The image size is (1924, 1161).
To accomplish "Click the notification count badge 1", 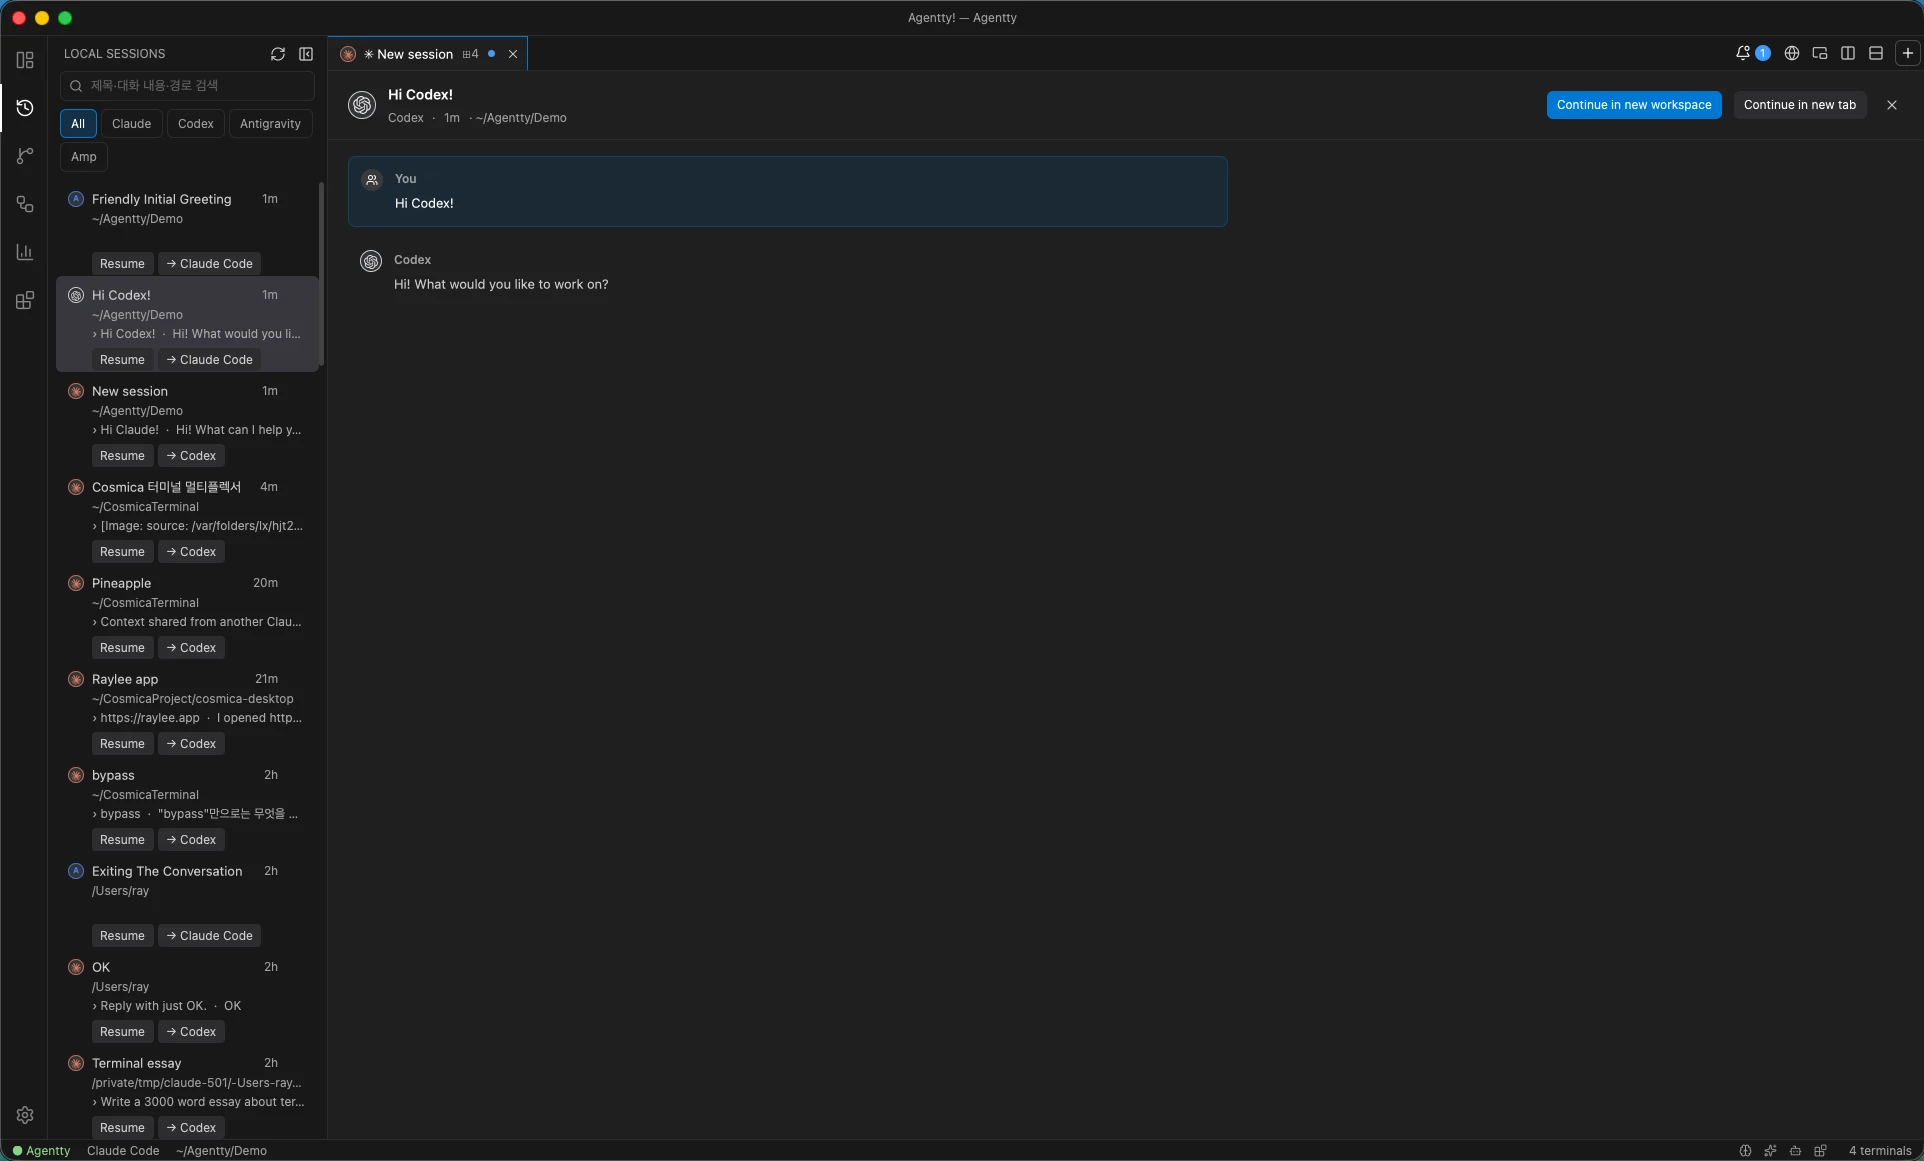I will tap(1763, 53).
